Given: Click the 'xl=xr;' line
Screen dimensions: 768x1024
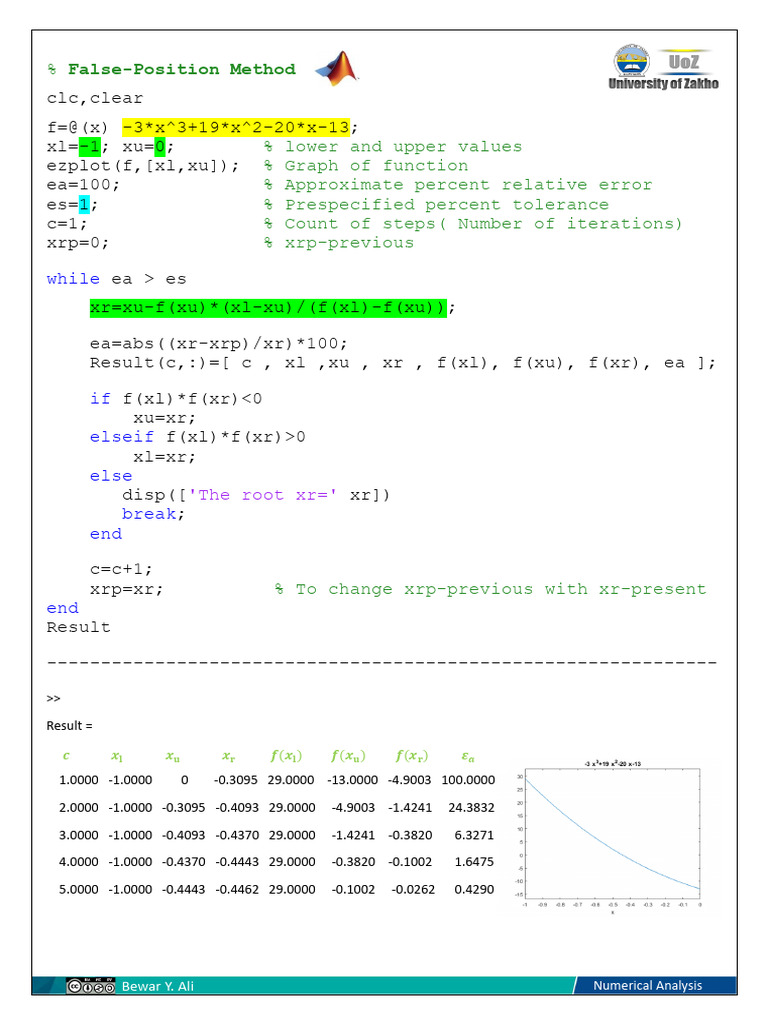Looking at the screenshot, I should (165, 456).
